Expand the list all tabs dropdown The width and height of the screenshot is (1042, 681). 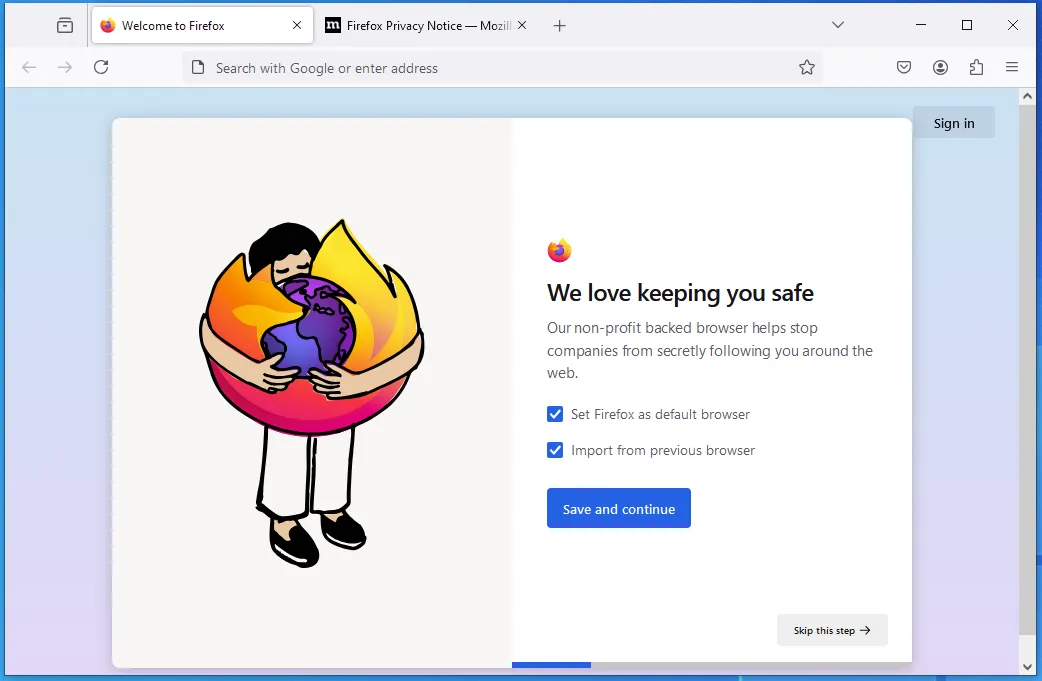838,25
